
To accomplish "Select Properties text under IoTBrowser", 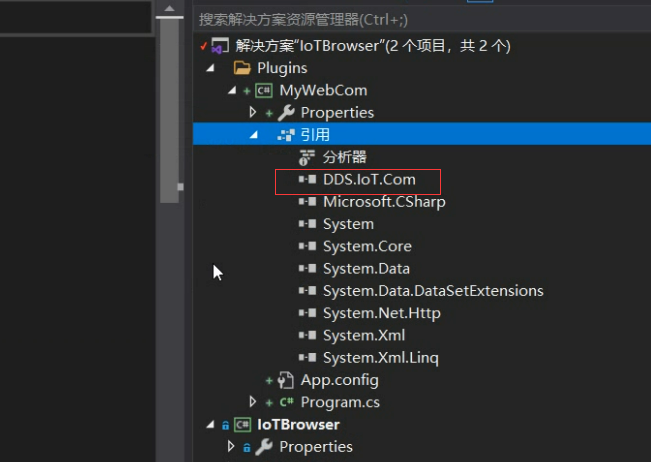I will (x=316, y=447).
